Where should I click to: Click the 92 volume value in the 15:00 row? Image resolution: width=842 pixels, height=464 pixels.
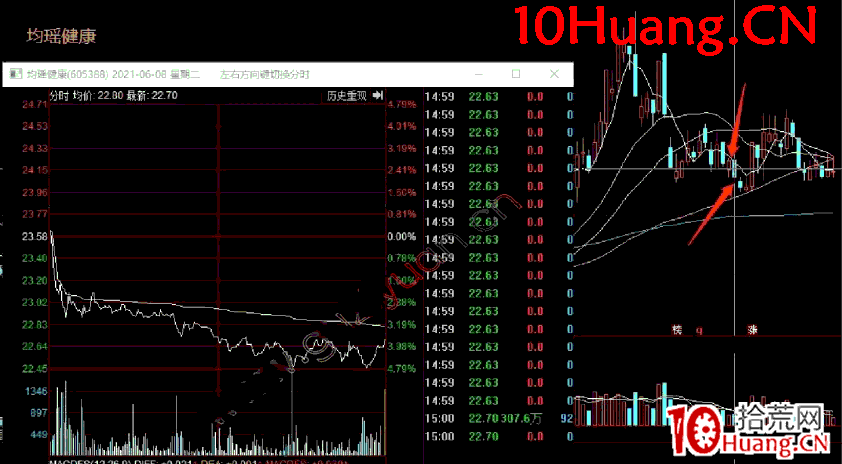[567, 418]
